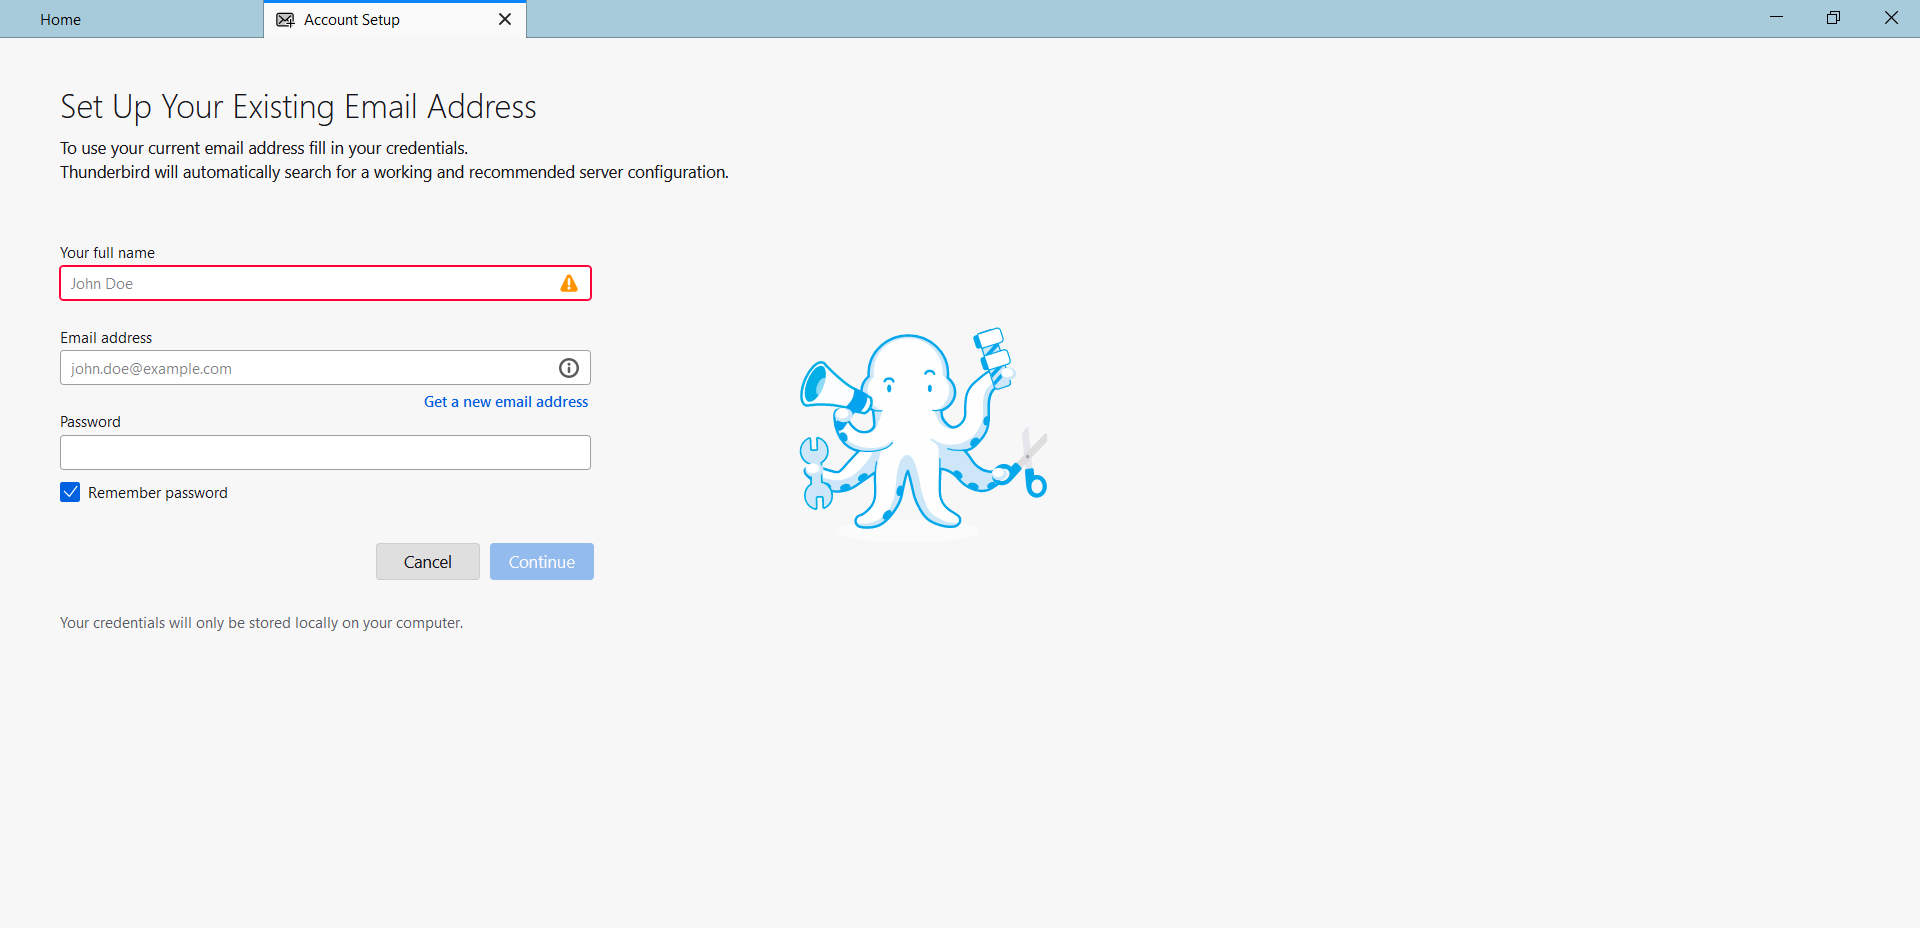Viewport: 1920px width, 928px height.
Task: Click the warning icon in the full name field
Action: pos(569,284)
